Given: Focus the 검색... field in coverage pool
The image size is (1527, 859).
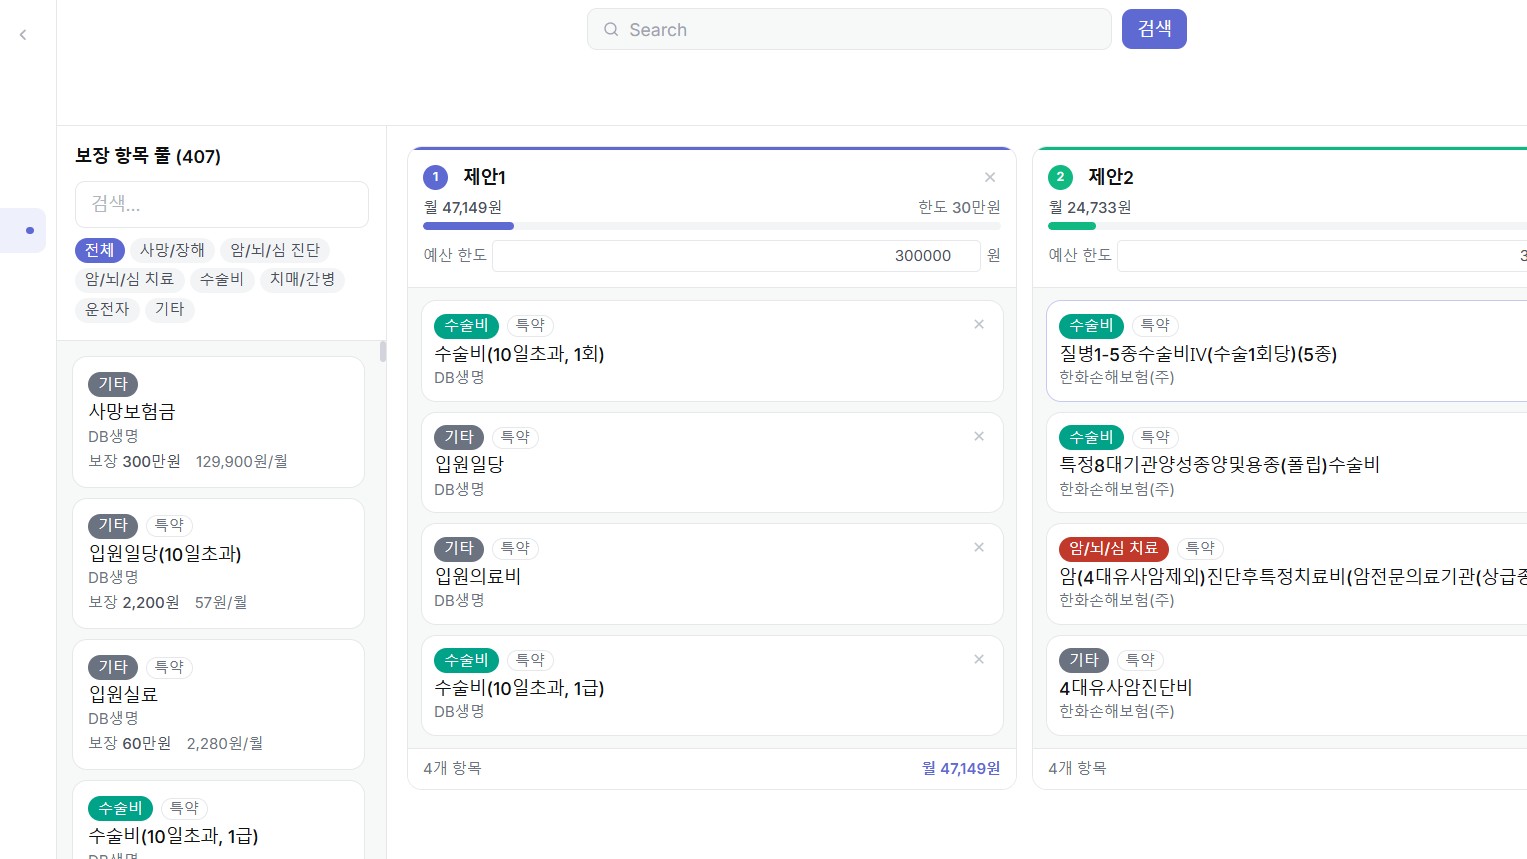Looking at the screenshot, I should 221,204.
